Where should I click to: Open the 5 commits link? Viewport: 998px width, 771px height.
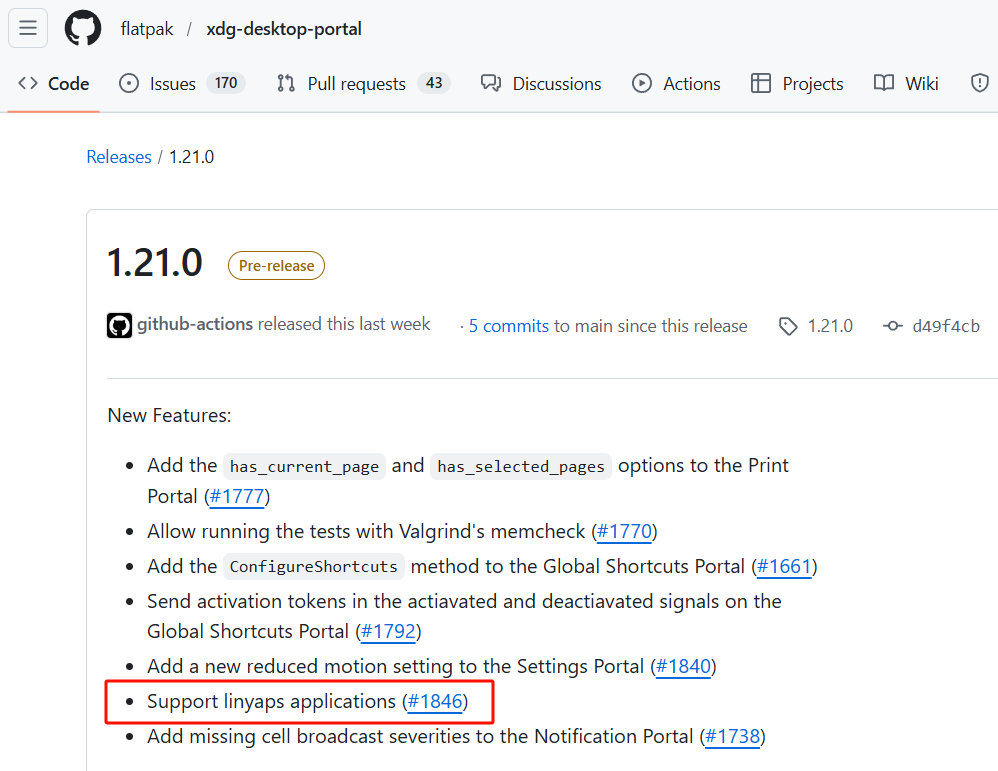pyautogui.click(x=509, y=326)
